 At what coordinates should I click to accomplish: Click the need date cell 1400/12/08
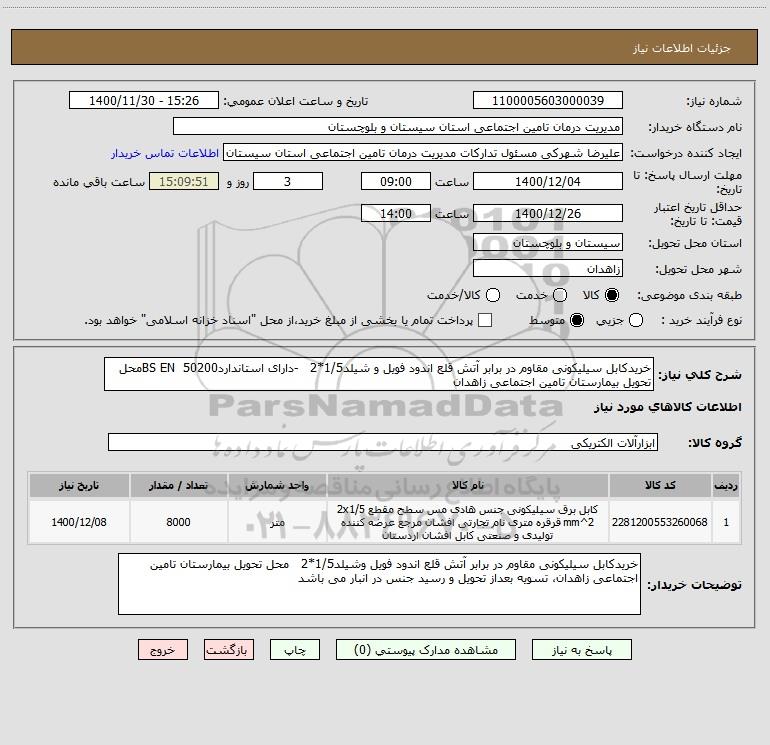pyautogui.click(x=79, y=522)
